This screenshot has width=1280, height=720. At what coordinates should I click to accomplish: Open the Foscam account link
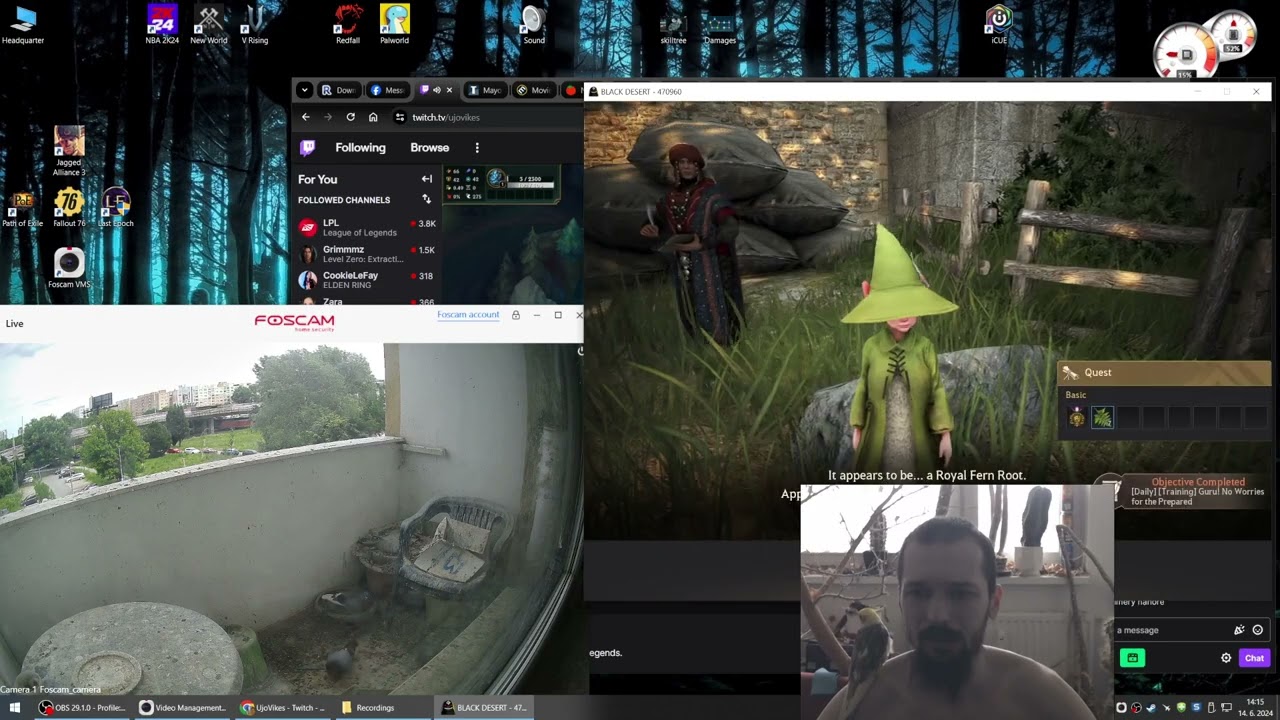pyautogui.click(x=468, y=315)
